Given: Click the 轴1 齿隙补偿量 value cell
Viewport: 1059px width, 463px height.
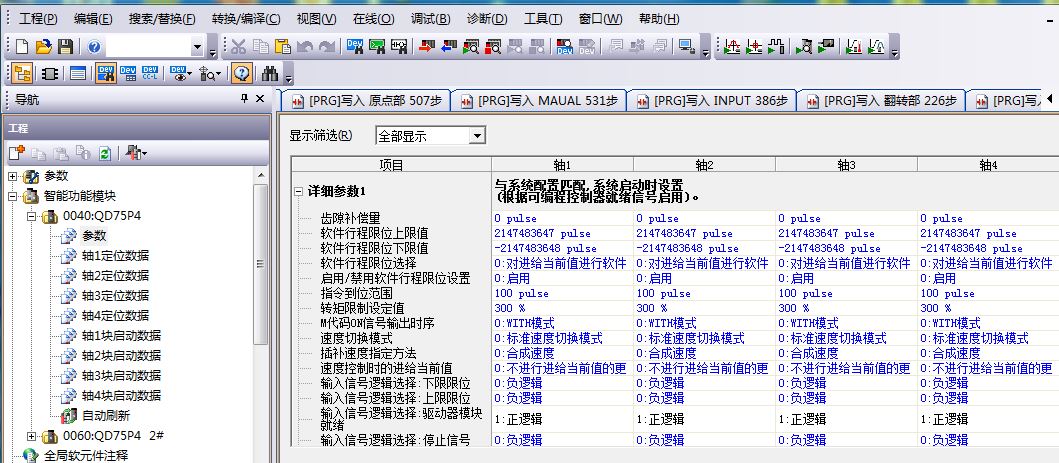Looking at the screenshot, I should click(562, 218).
